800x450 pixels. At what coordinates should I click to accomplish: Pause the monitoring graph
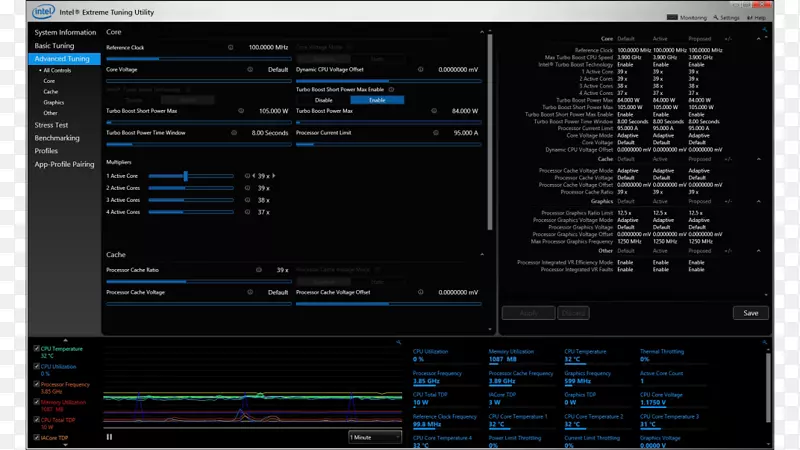(x=109, y=436)
